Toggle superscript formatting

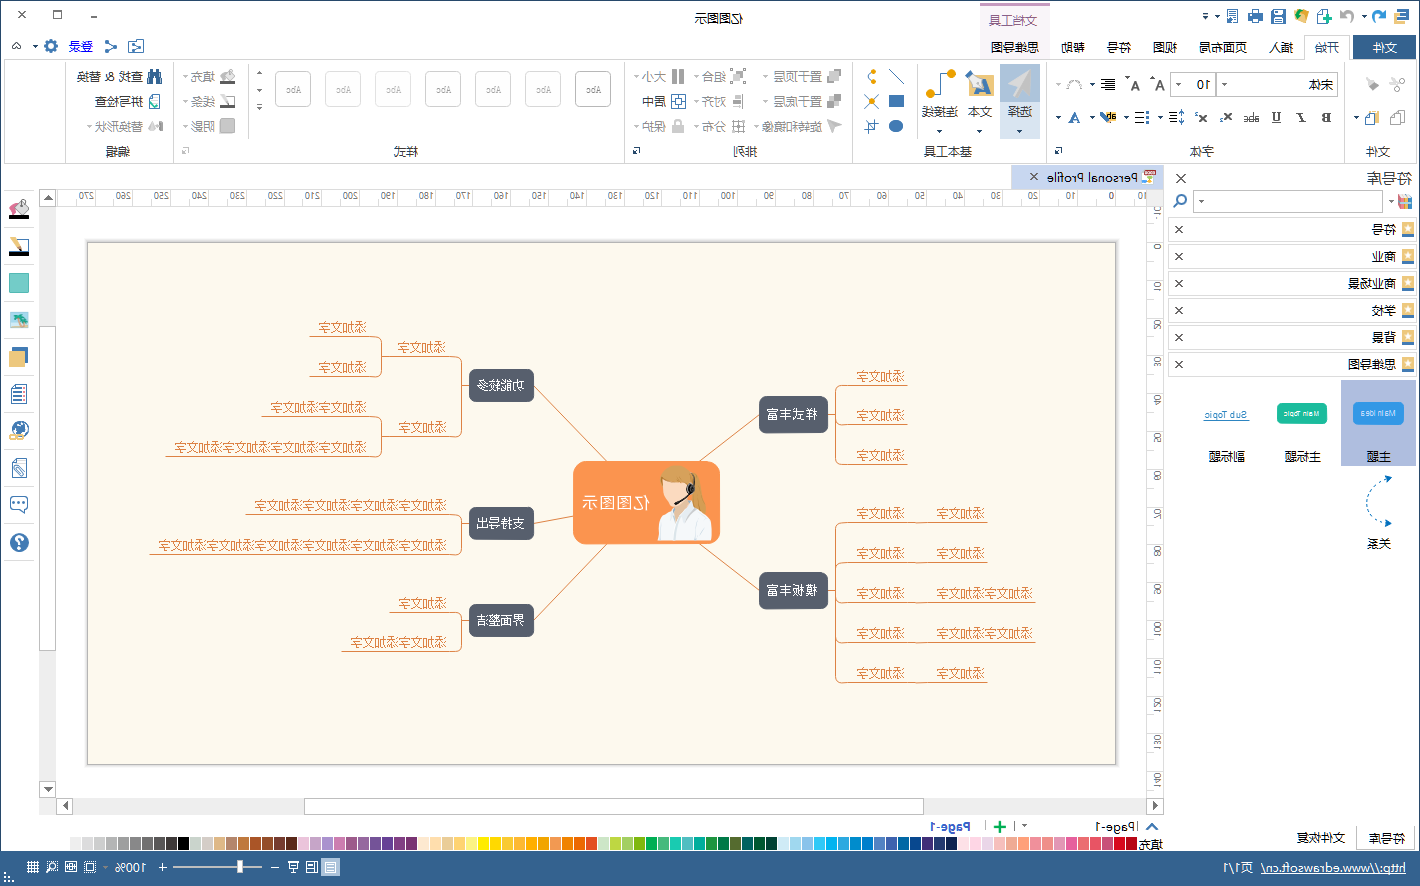pyautogui.click(x=1201, y=117)
